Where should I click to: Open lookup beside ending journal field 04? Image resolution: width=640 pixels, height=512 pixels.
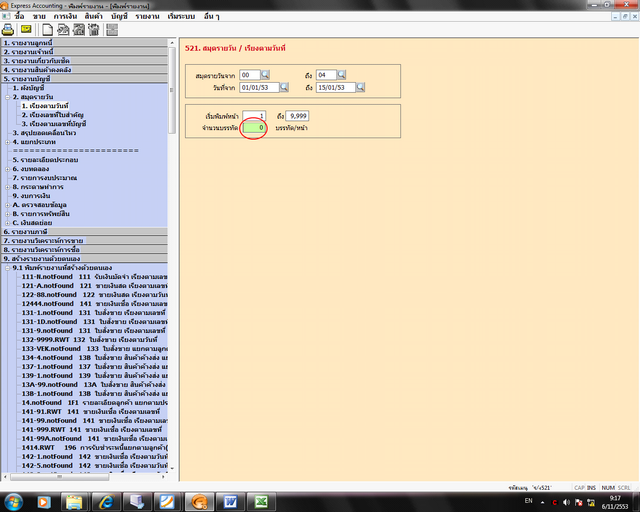pos(342,75)
